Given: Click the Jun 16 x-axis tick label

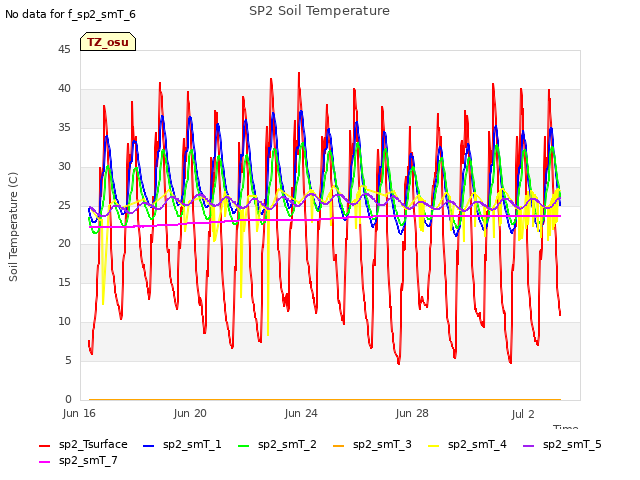Looking at the screenshot, I should pos(79,413).
